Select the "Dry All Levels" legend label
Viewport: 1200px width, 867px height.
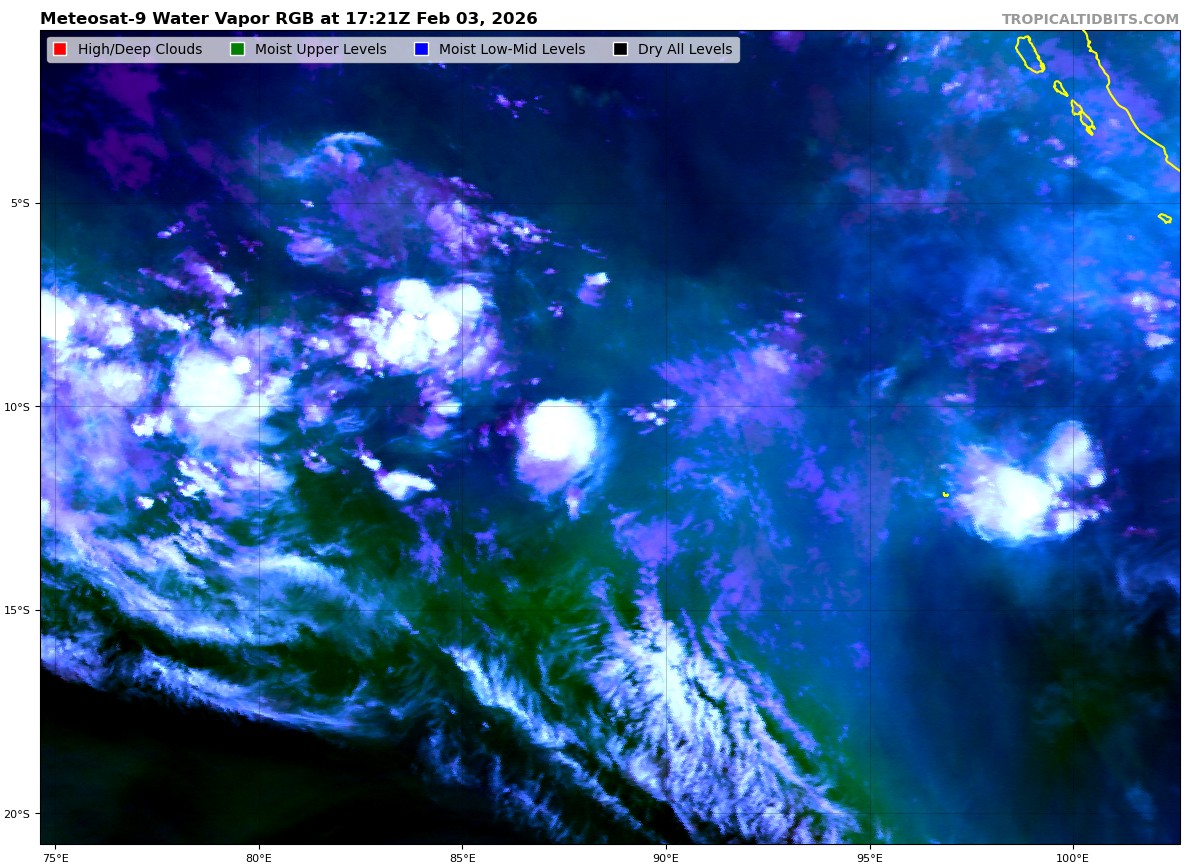[685, 50]
